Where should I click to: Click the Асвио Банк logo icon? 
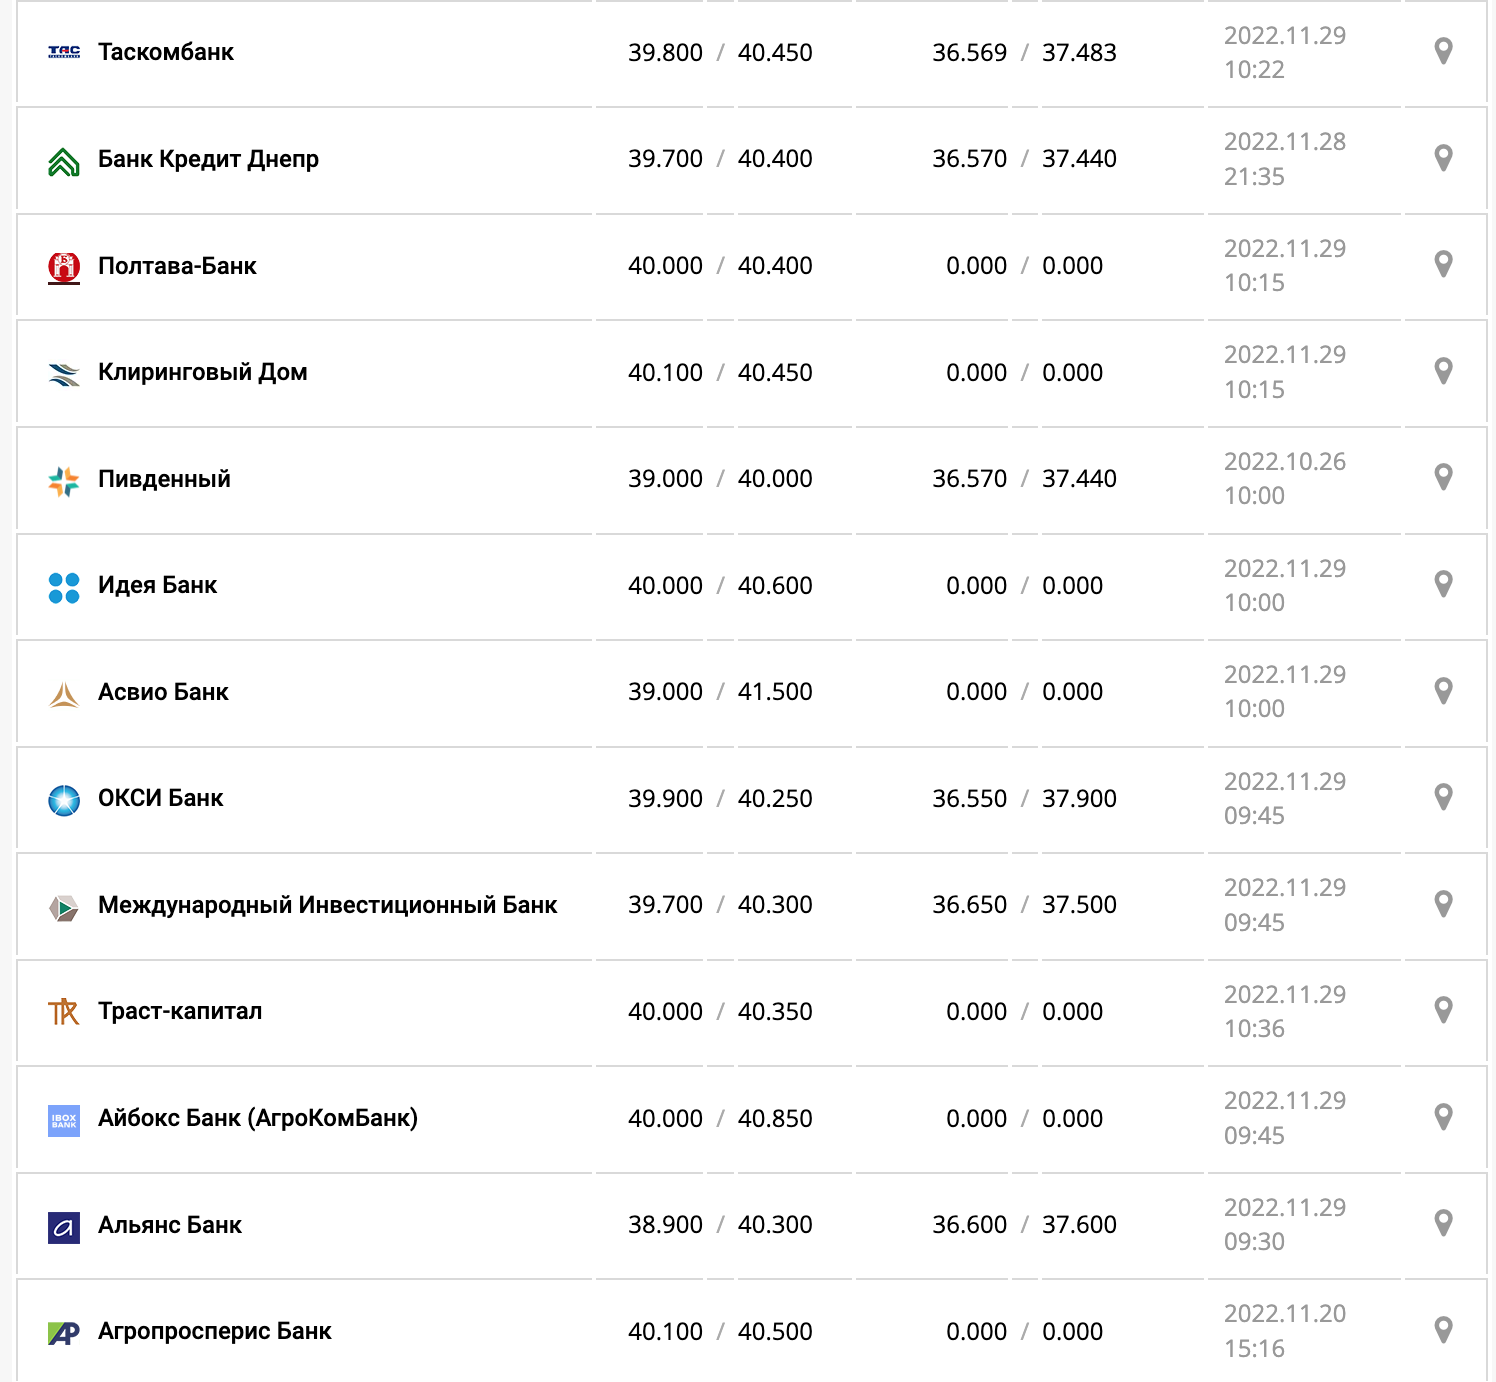click(64, 693)
